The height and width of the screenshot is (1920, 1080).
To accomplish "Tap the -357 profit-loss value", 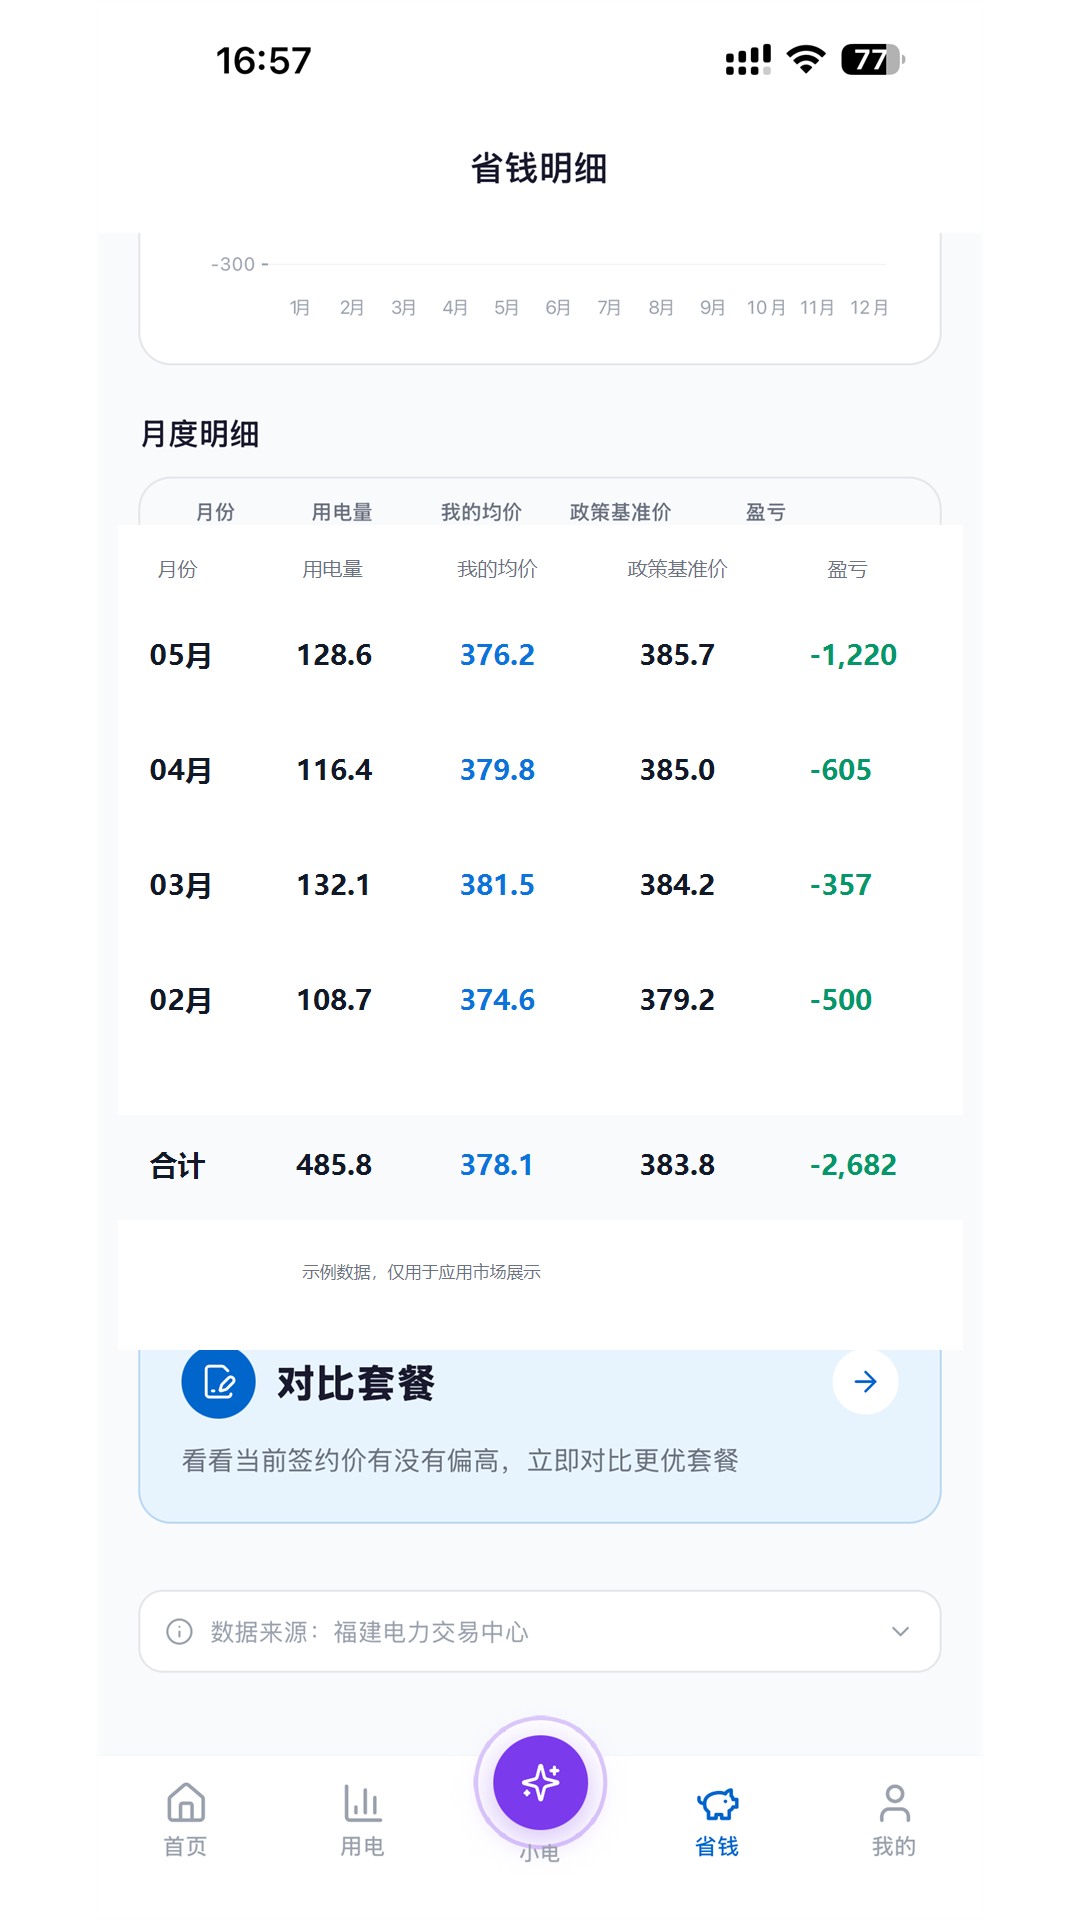I will (x=840, y=885).
